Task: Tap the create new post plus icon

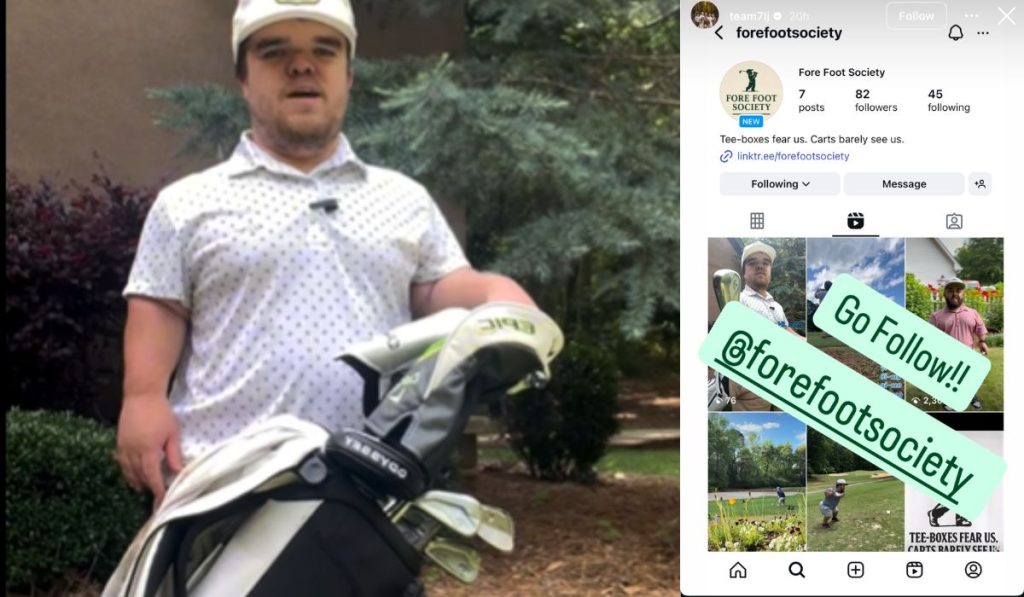Action: coord(855,570)
